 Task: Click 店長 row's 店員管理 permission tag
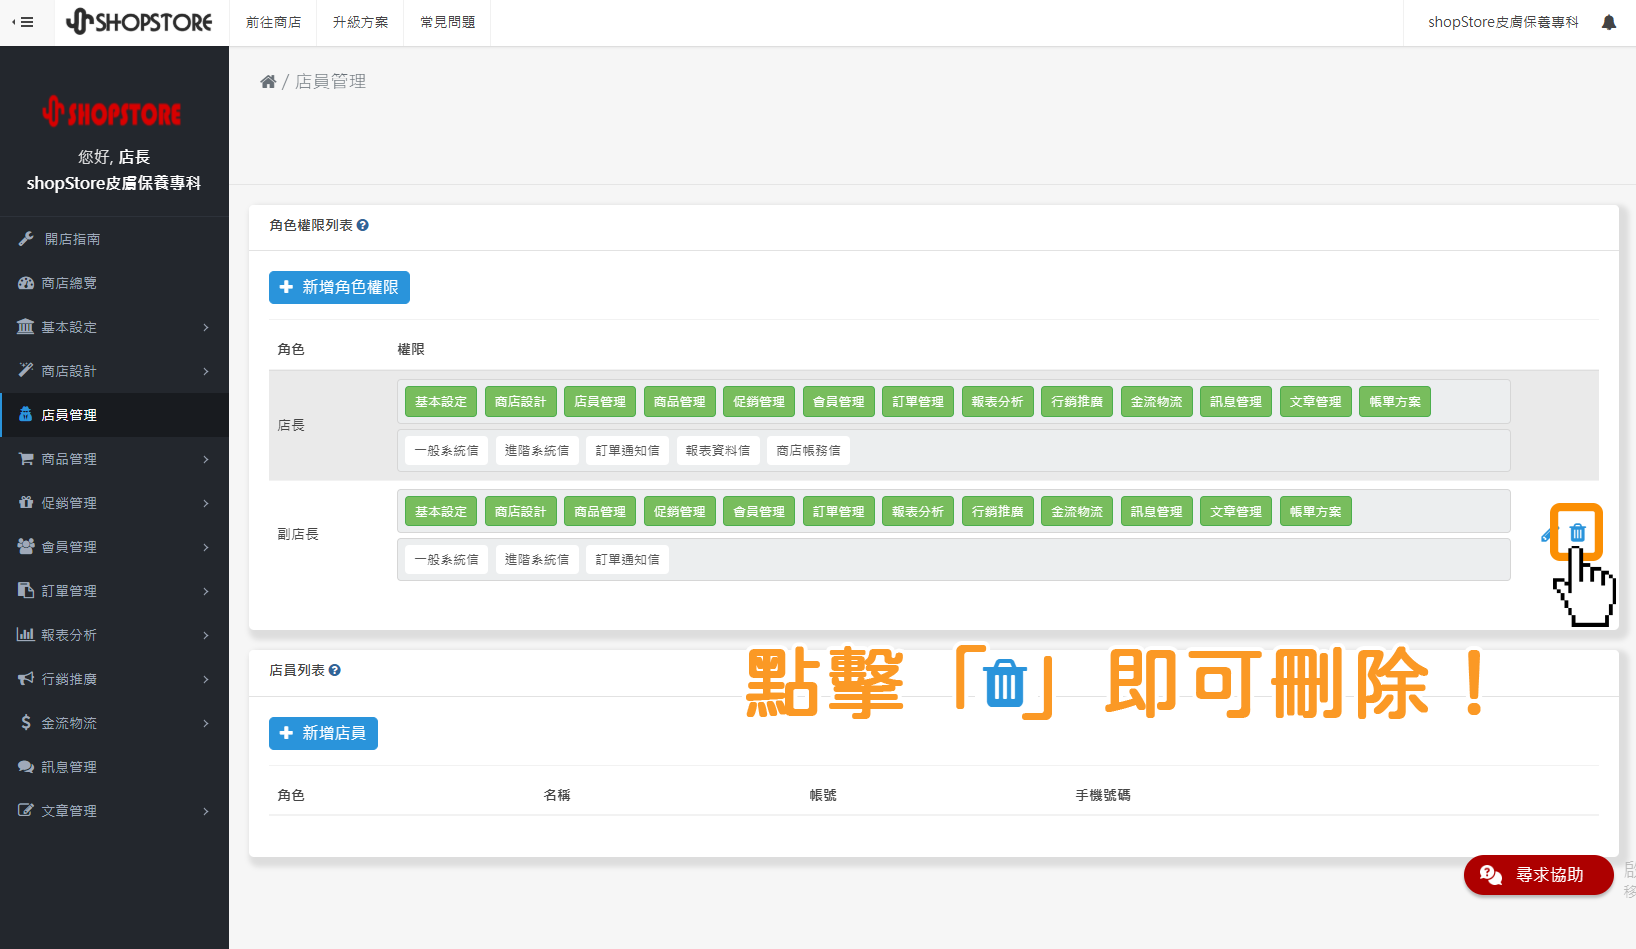click(x=600, y=402)
